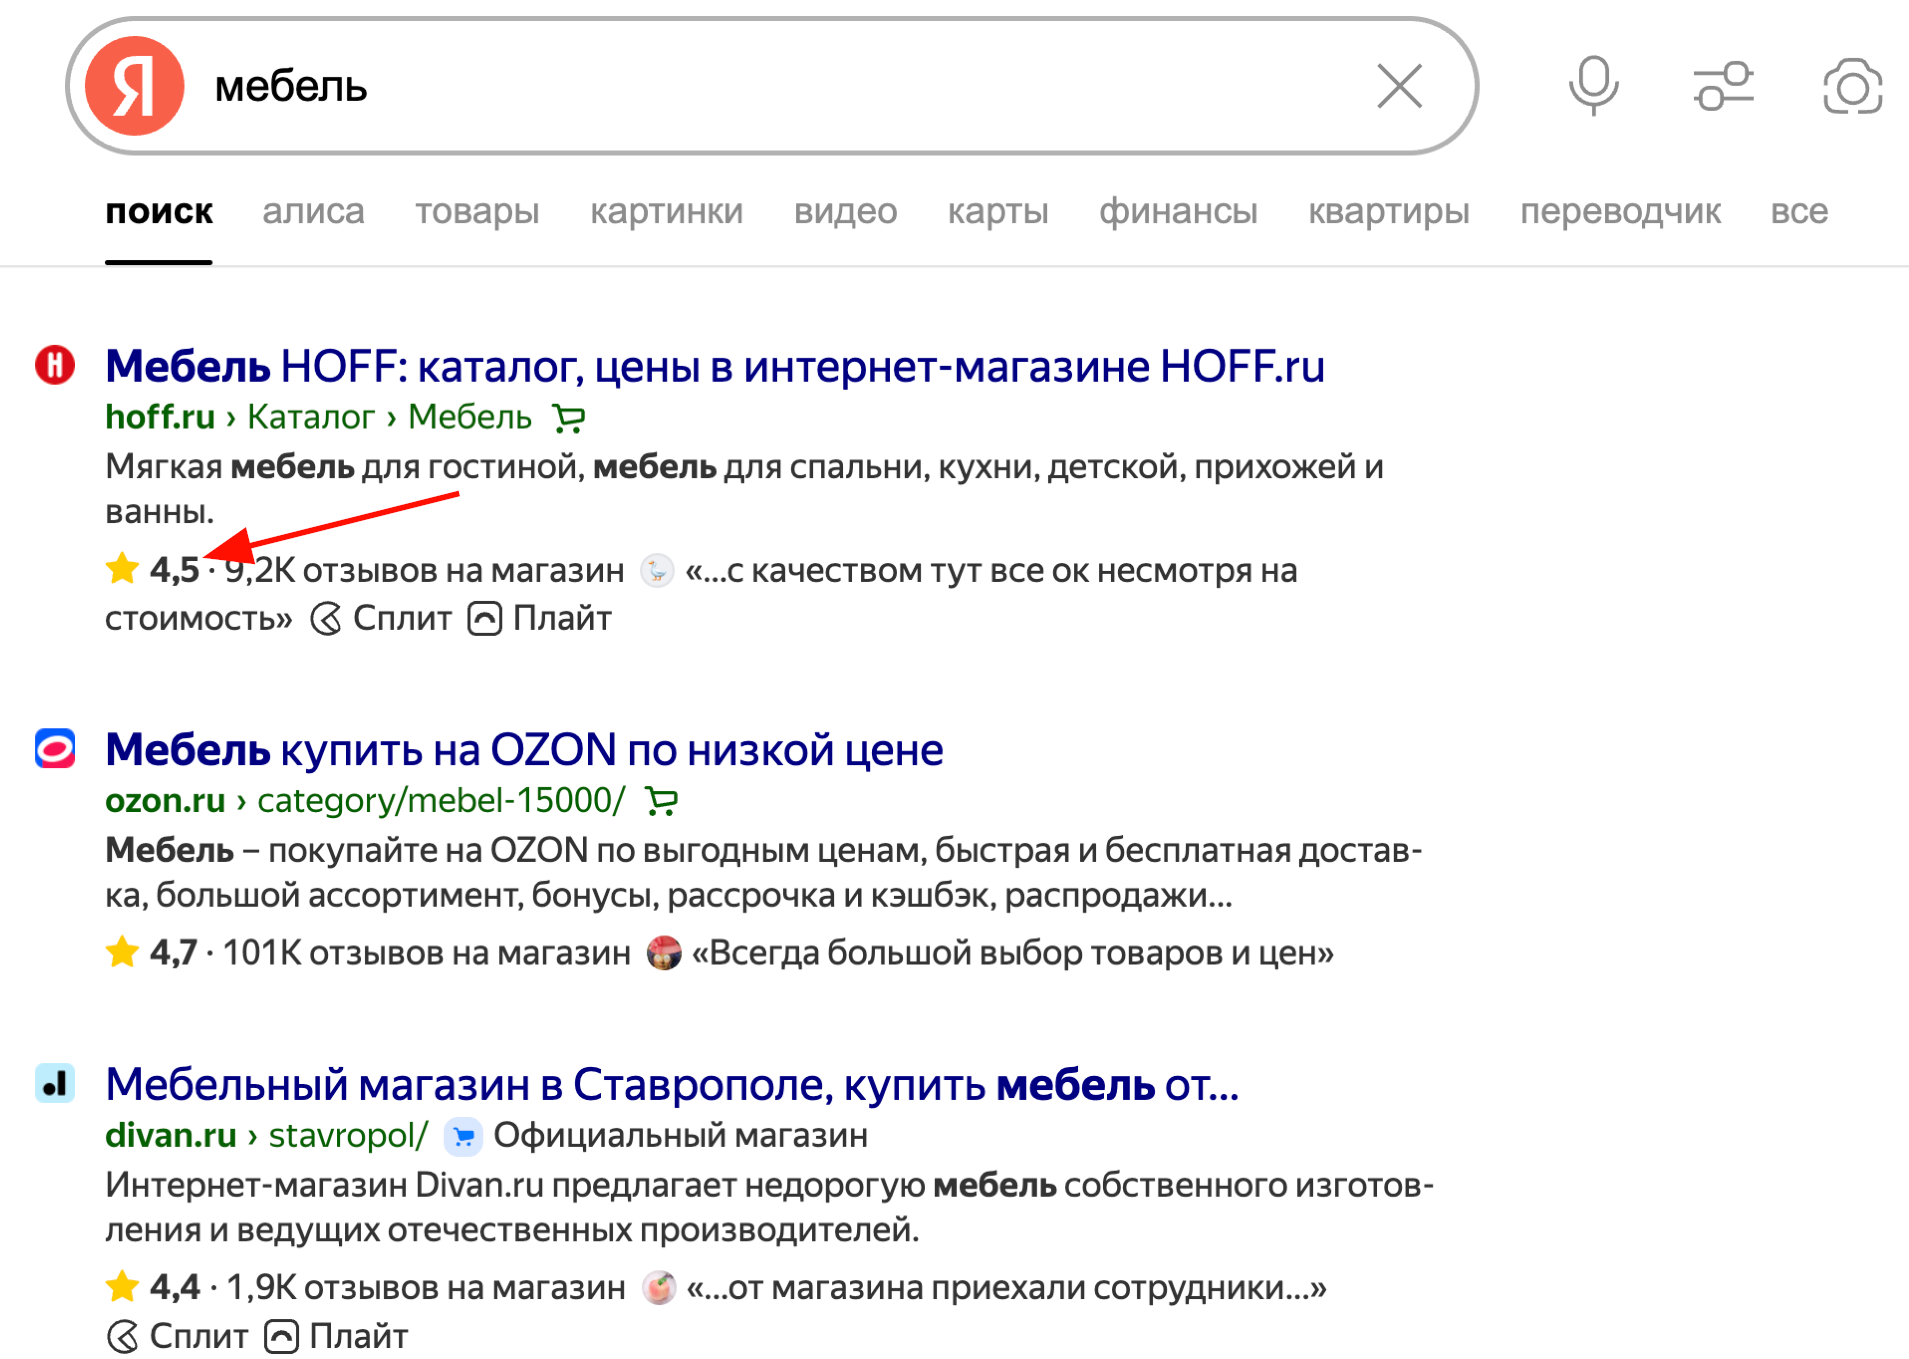Click the Yandex logo in search bar

[134, 86]
